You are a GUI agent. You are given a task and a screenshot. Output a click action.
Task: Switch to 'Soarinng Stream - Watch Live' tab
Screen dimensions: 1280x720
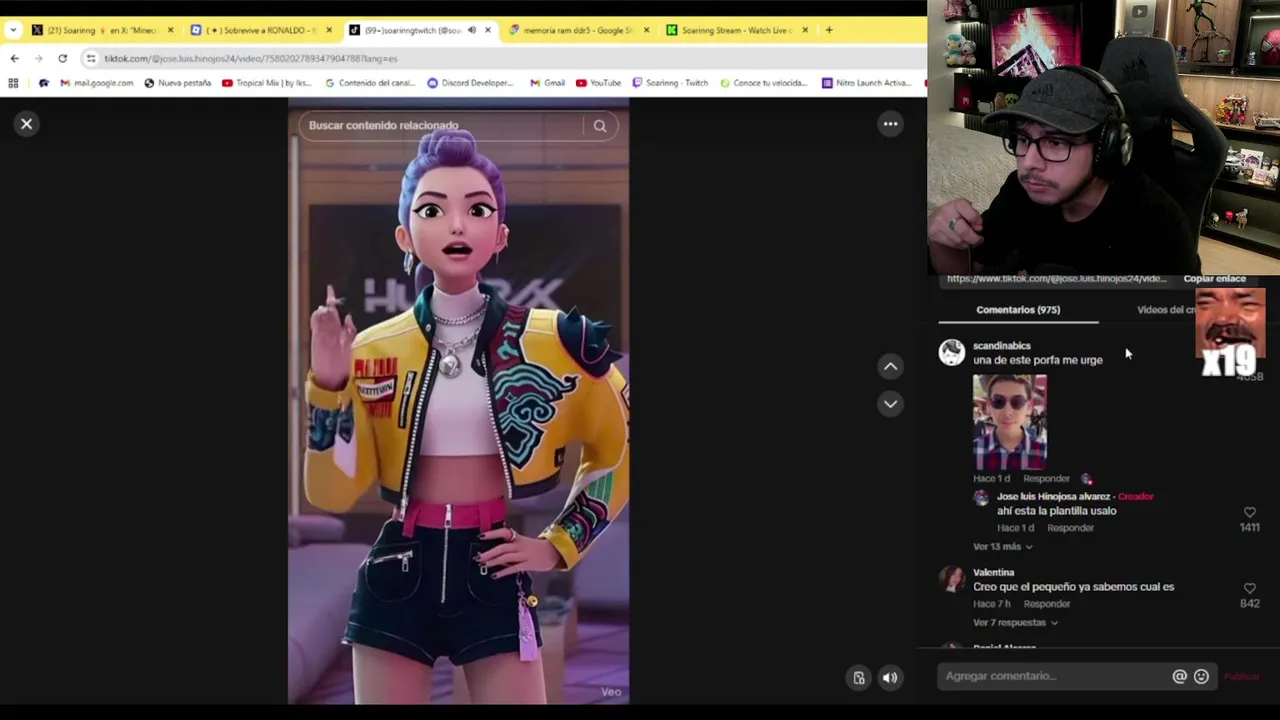735,30
